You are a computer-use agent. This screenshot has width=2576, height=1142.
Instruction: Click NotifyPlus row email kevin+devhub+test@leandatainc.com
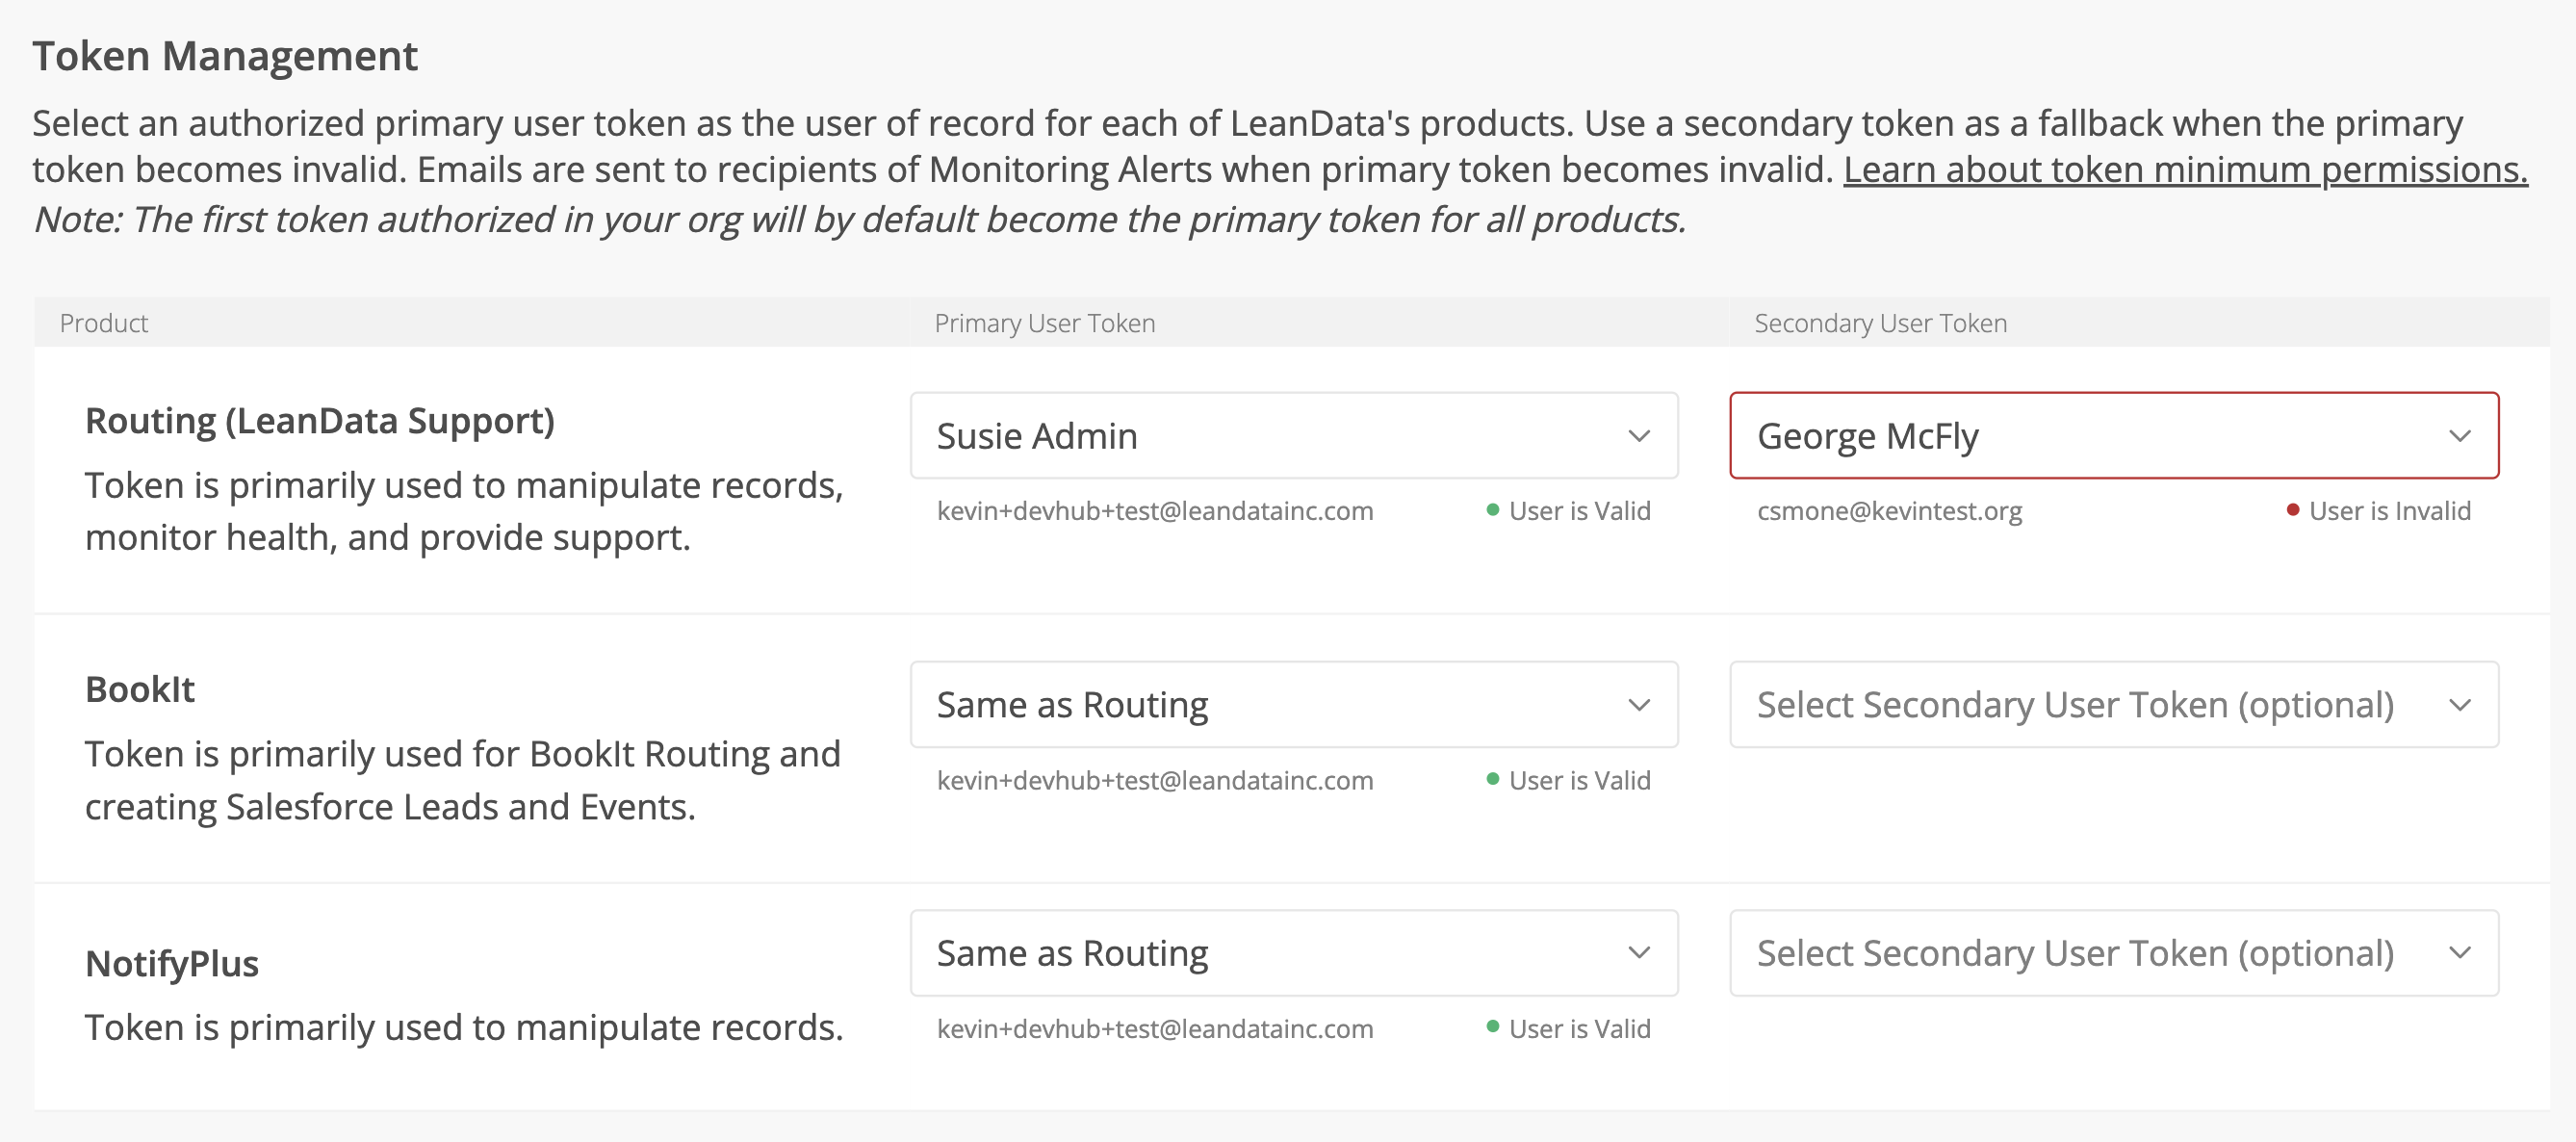coord(1155,1028)
